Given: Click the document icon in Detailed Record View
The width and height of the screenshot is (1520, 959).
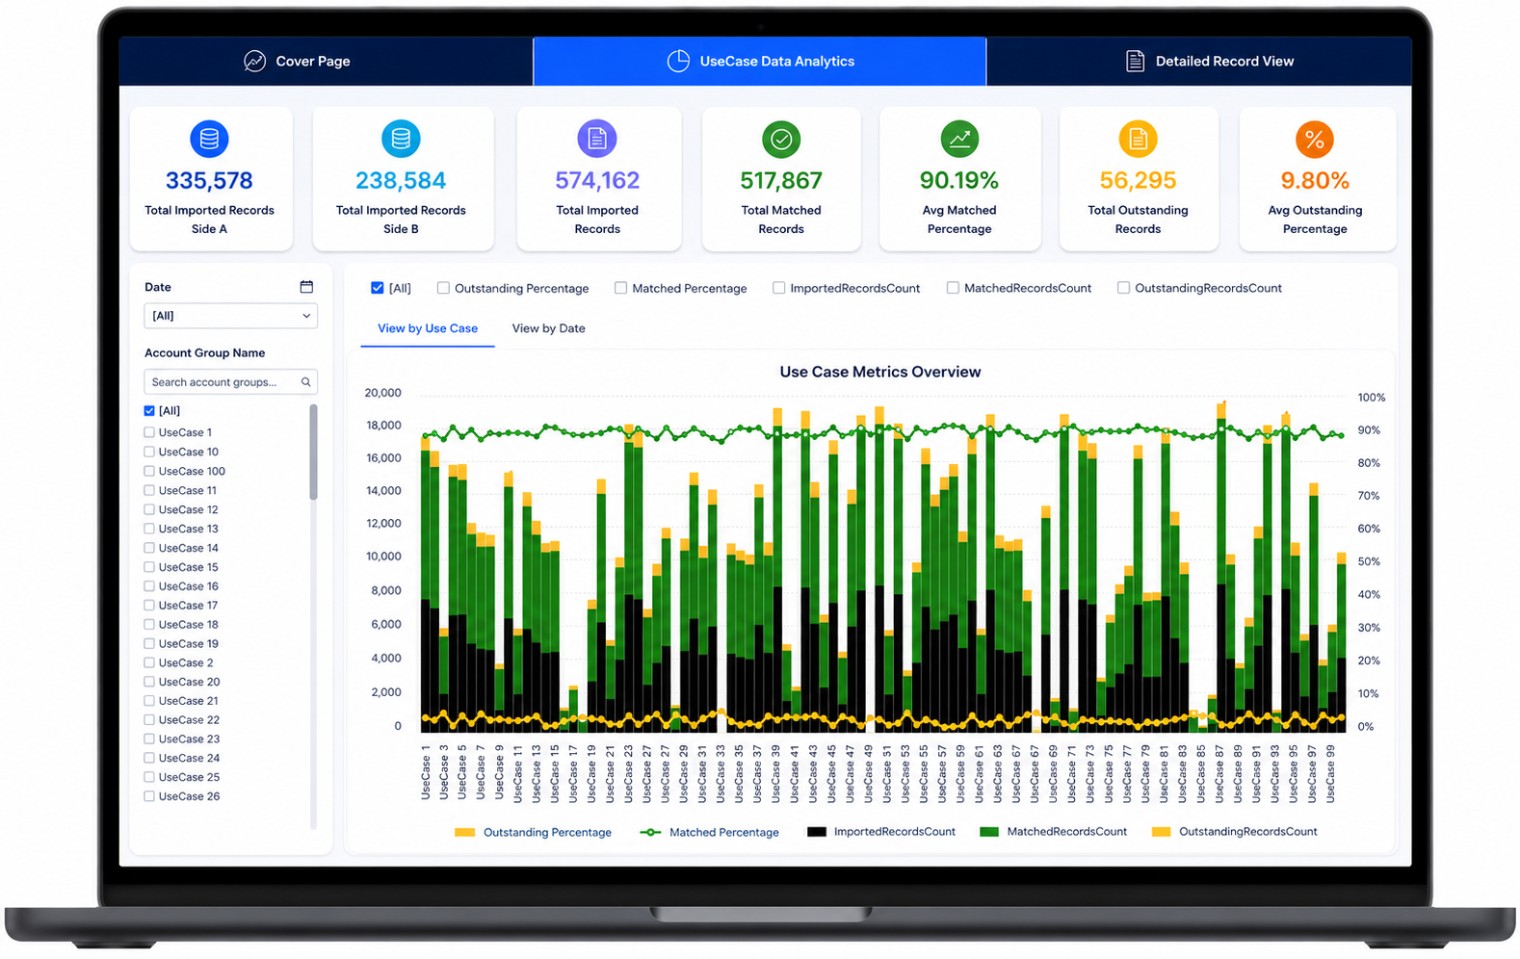Looking at the screenshot, I should click(x=1135, y=61).
